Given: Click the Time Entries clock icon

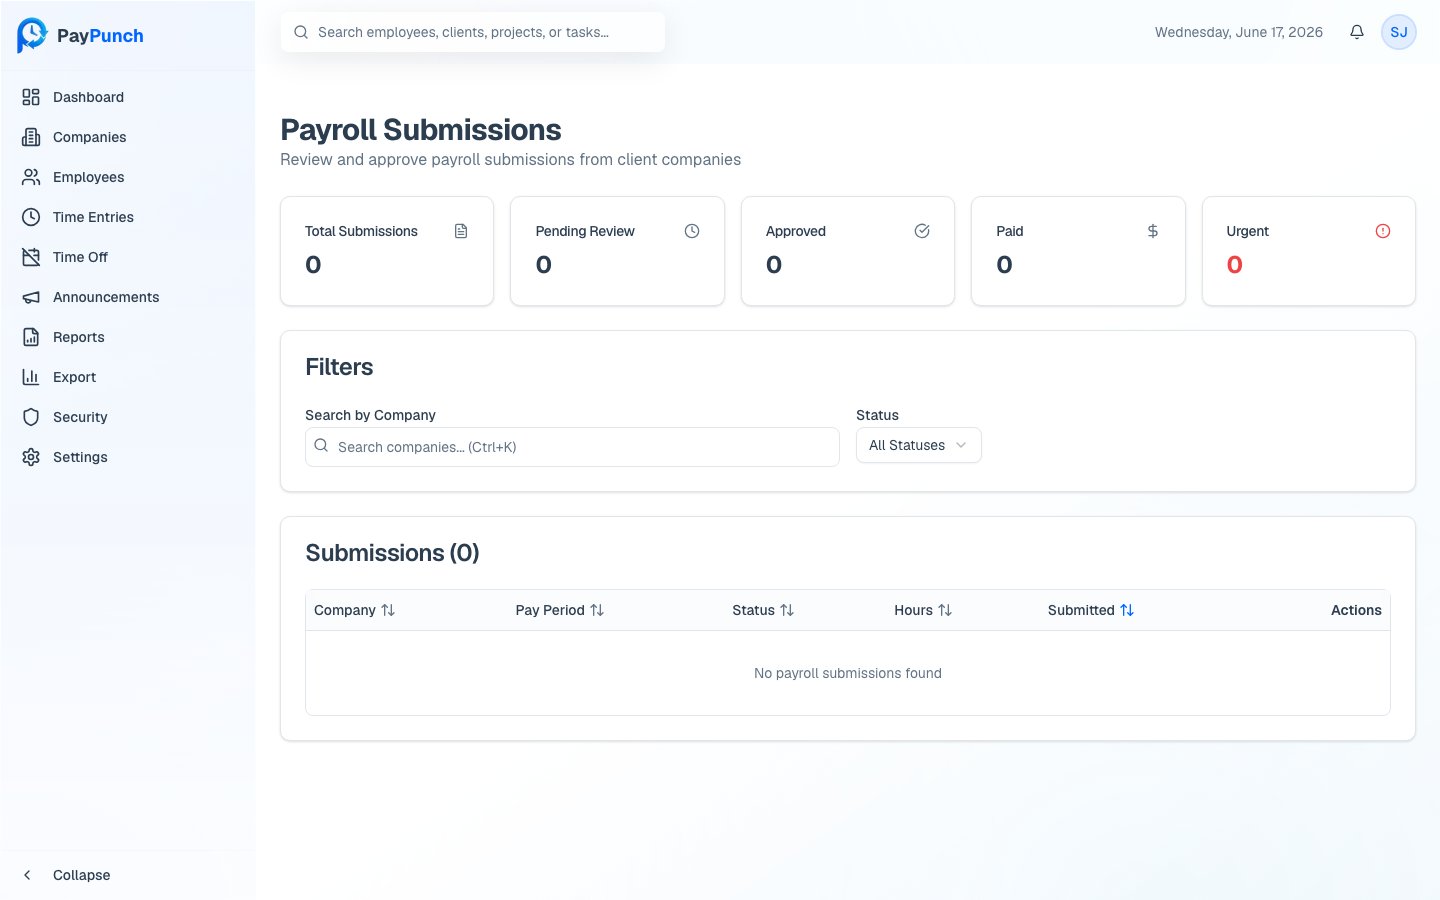Looking at the screenshot, I should (31, 217).
